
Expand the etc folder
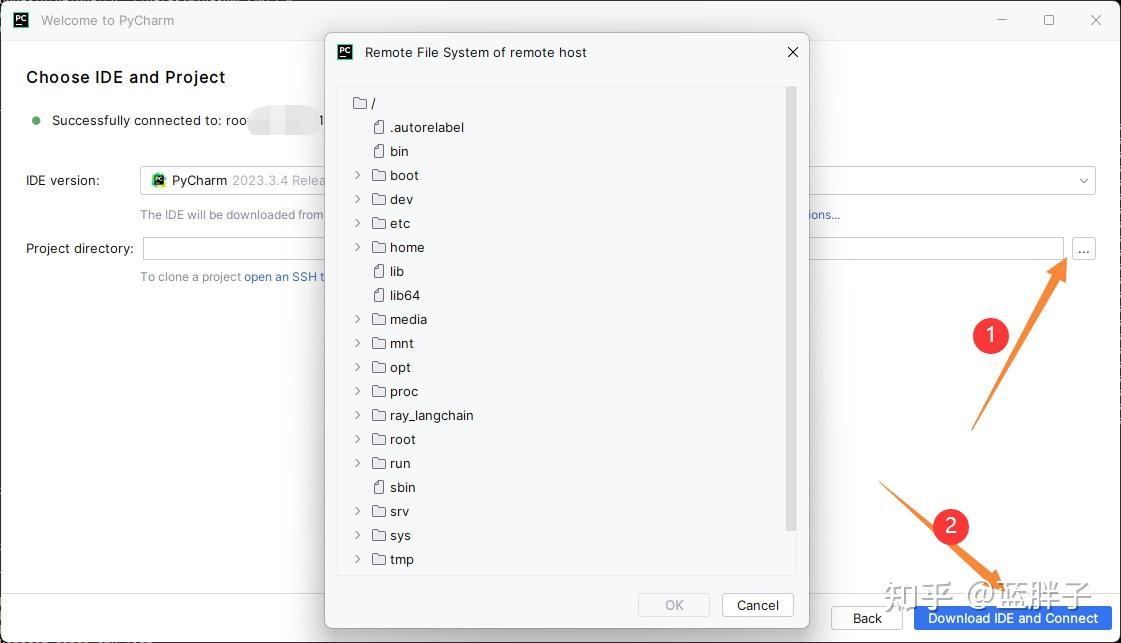pyautogui.click(x=358, y=223)
